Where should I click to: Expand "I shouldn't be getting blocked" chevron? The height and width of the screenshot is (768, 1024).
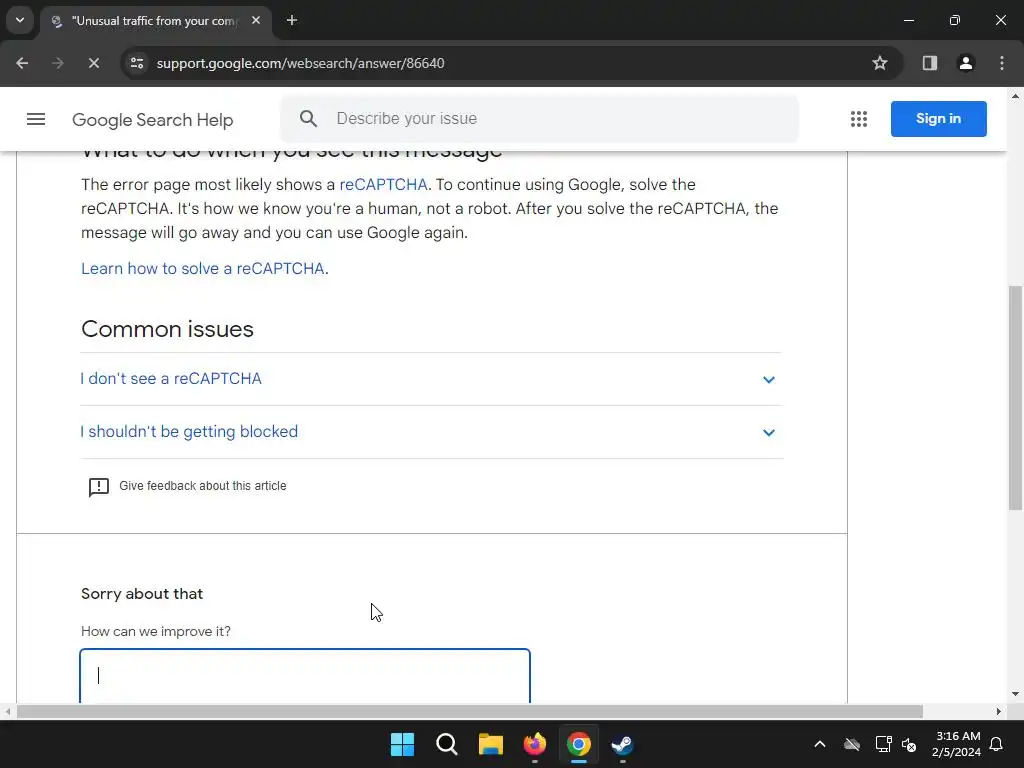(x=769, y=432)
